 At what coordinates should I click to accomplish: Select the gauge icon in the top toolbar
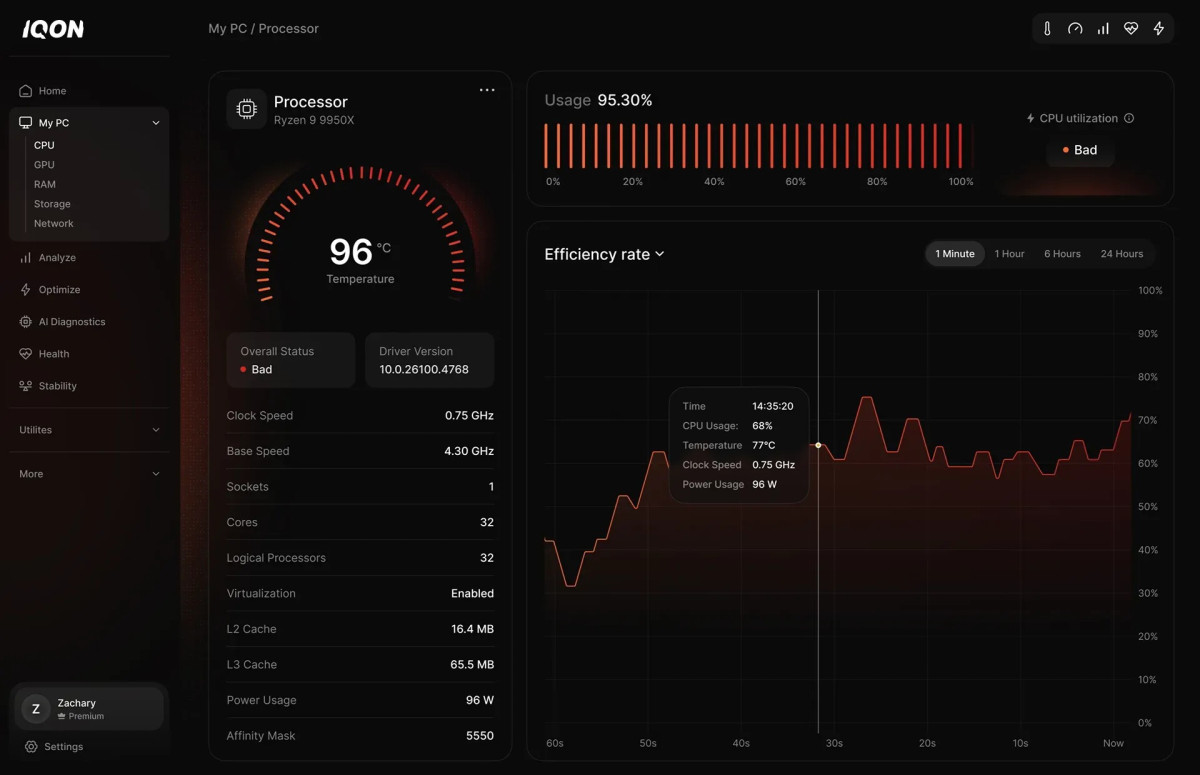[x=1074, y=28]
